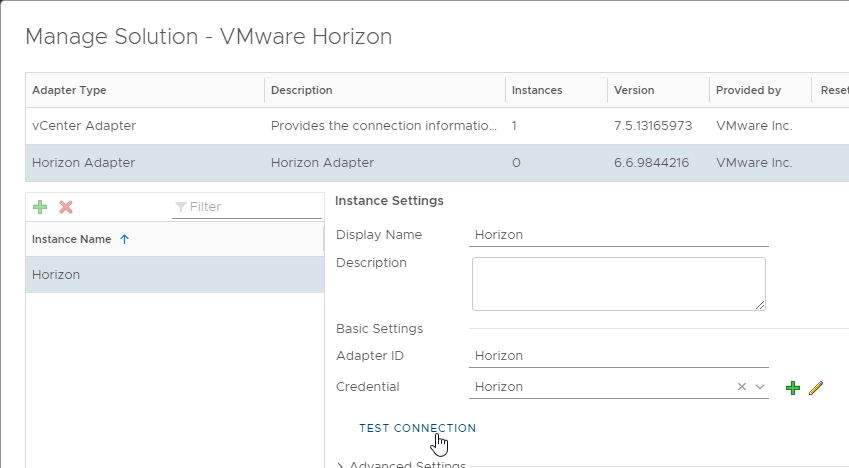Click the Instances column header

click(556, 90)
